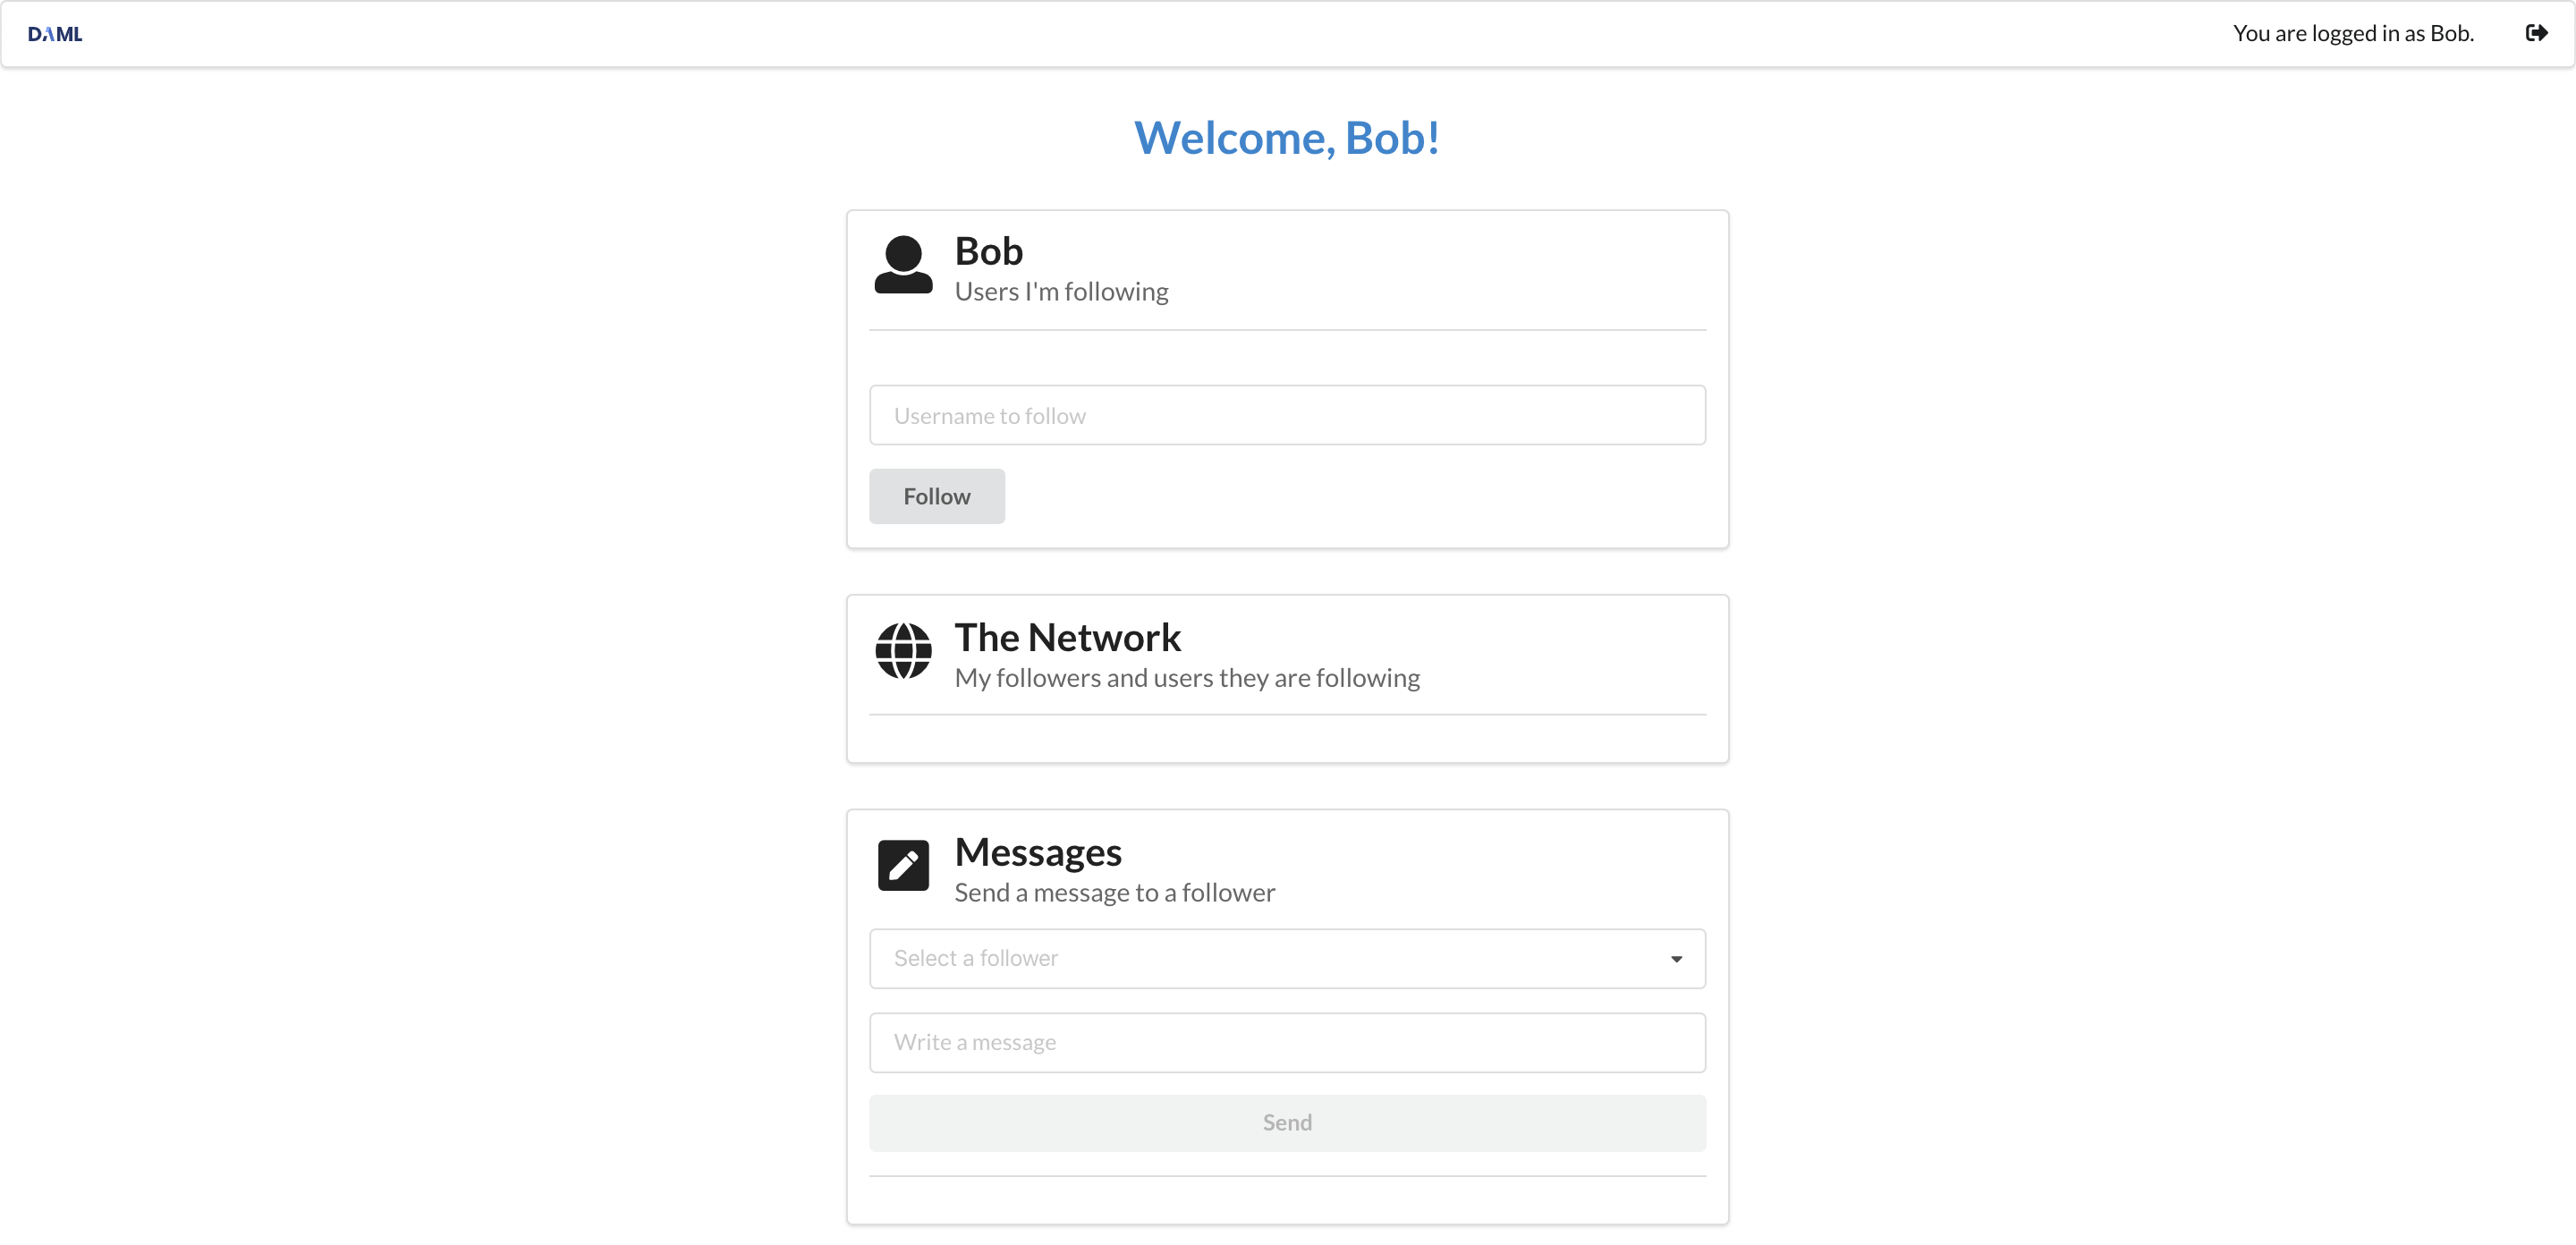Click the Messages panel heading
2576x1245 pixels.
[x=1037, y=852]
